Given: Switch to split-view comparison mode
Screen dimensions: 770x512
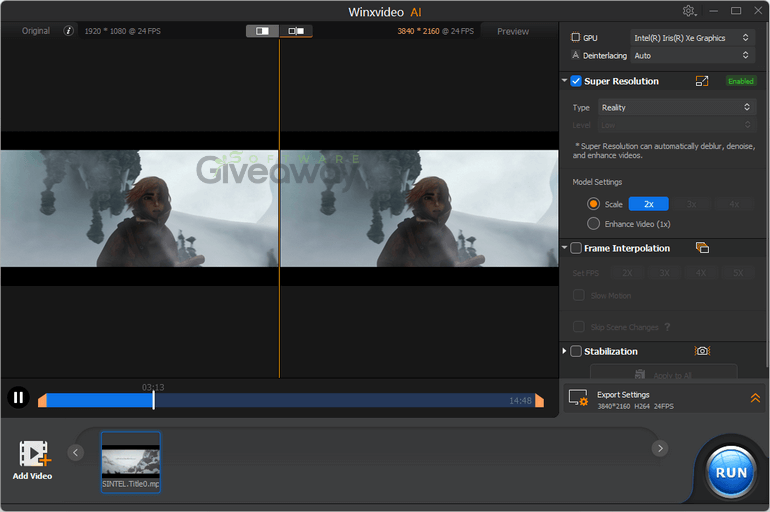Looking at the screenshot, I should click(263, 31).
